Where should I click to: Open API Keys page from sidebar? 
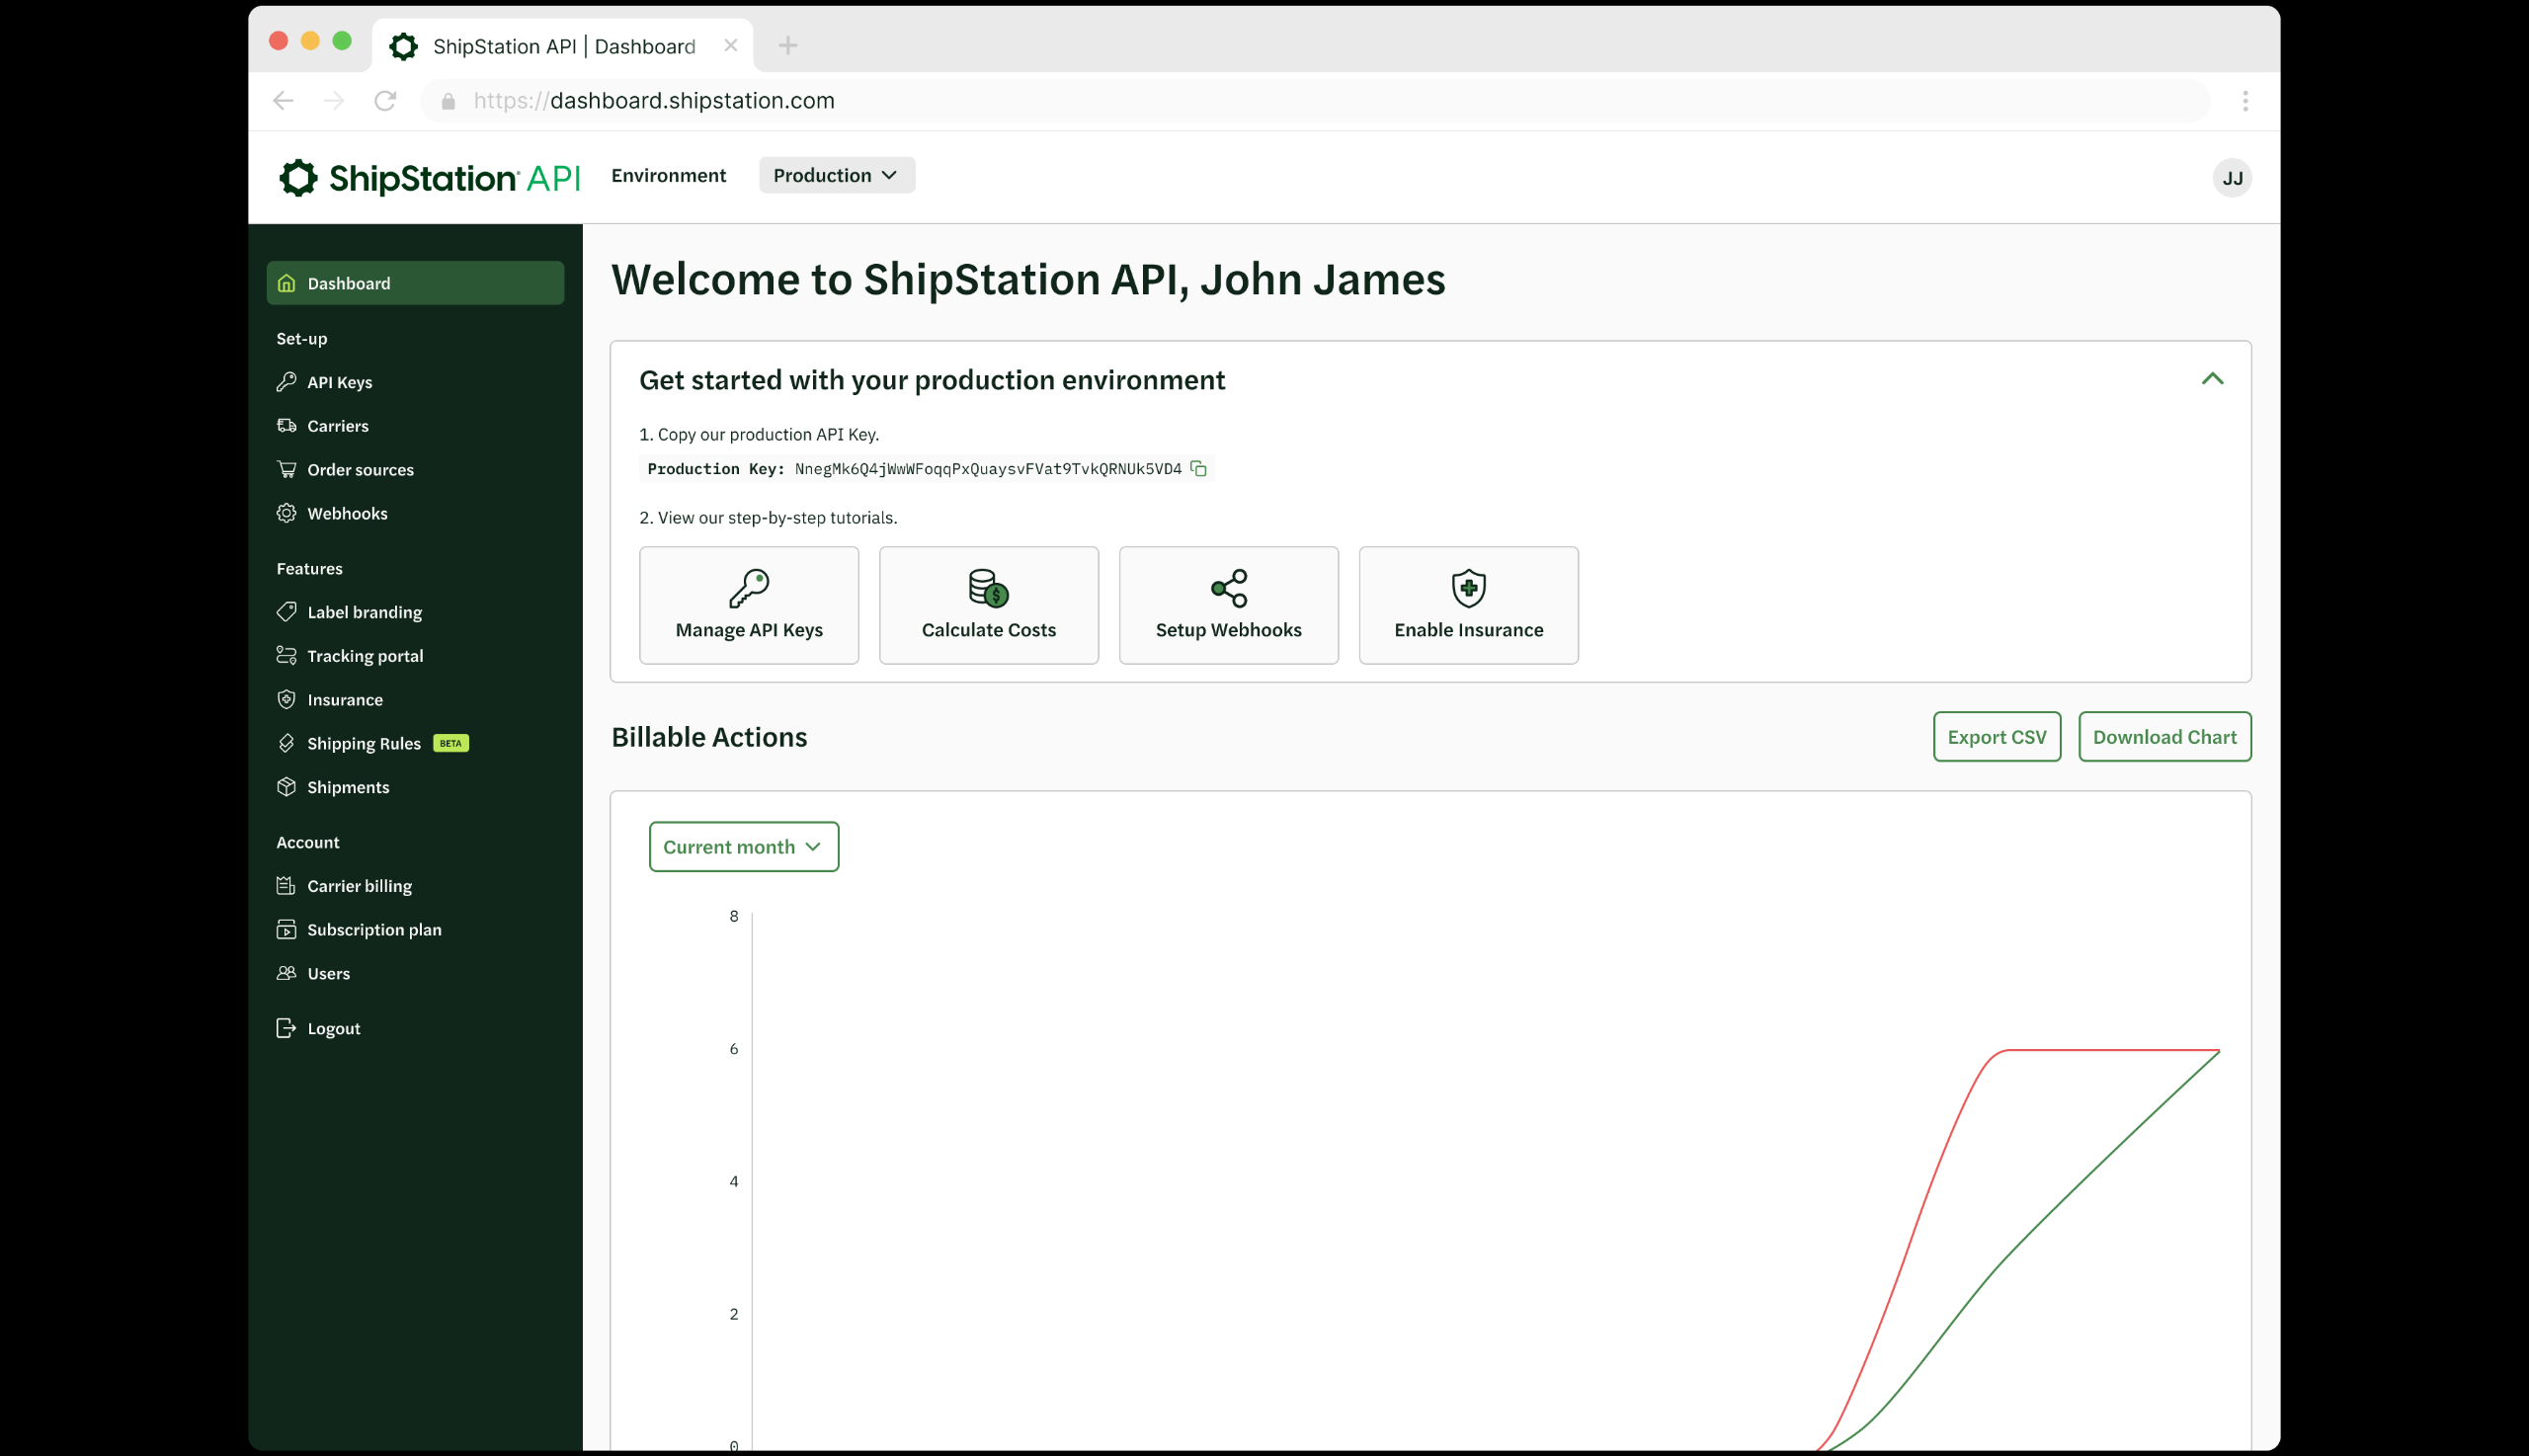point(339,382)
